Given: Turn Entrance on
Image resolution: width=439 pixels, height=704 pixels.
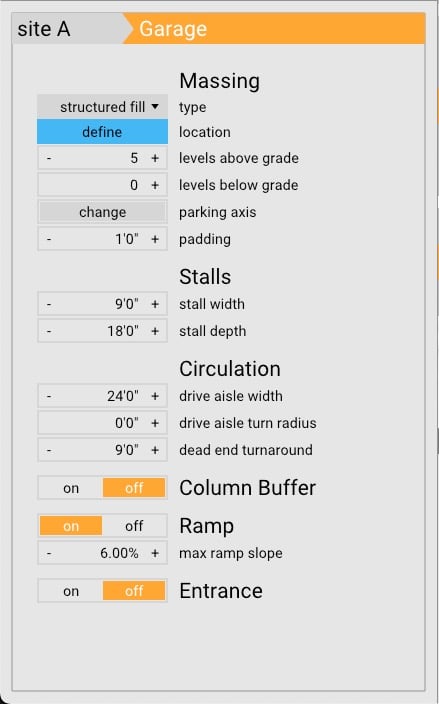Looking at the screenshot, I should point(71,591).
